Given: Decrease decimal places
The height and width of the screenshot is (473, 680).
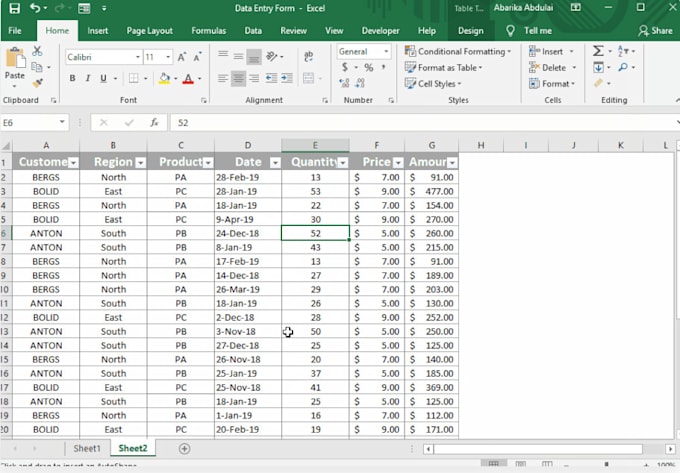Looking at the screenshot, I should tap(360, 83).
